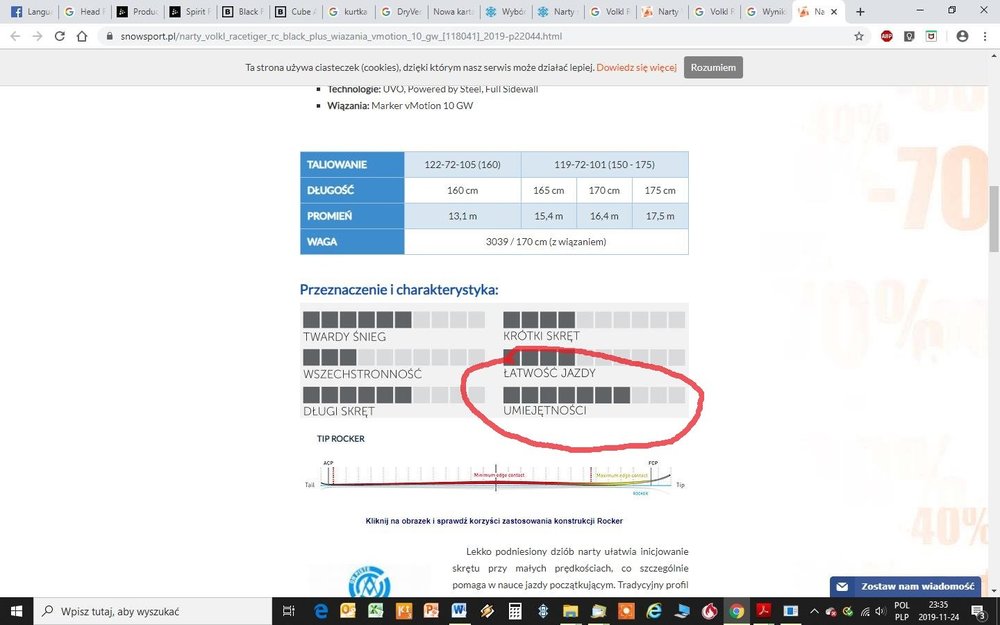
Task: Open PowerPoint from the taskbar
Action: (x=431, y=611)
